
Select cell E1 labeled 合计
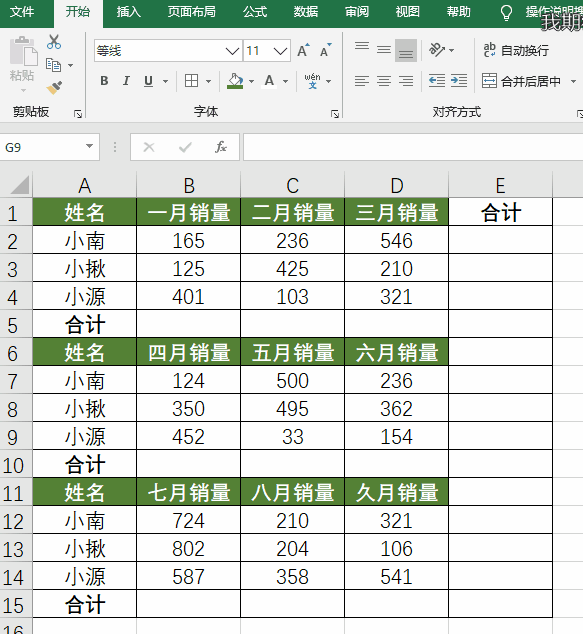pos(501,212)
